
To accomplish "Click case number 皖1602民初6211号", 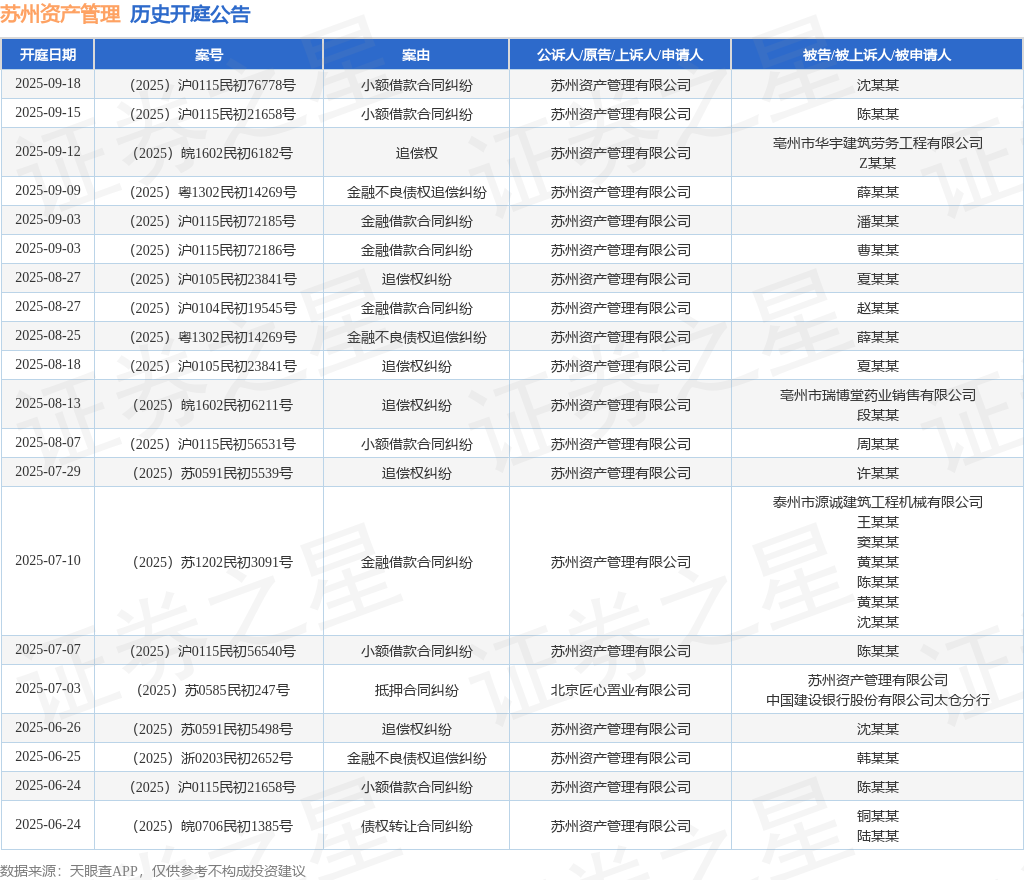I will 213,405.
